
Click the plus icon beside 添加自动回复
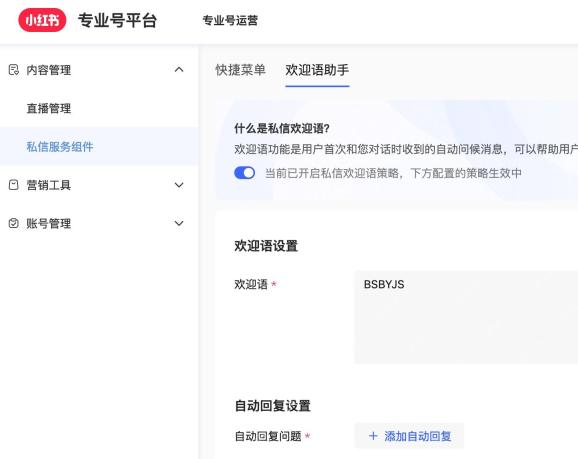[x=373, y=436]
